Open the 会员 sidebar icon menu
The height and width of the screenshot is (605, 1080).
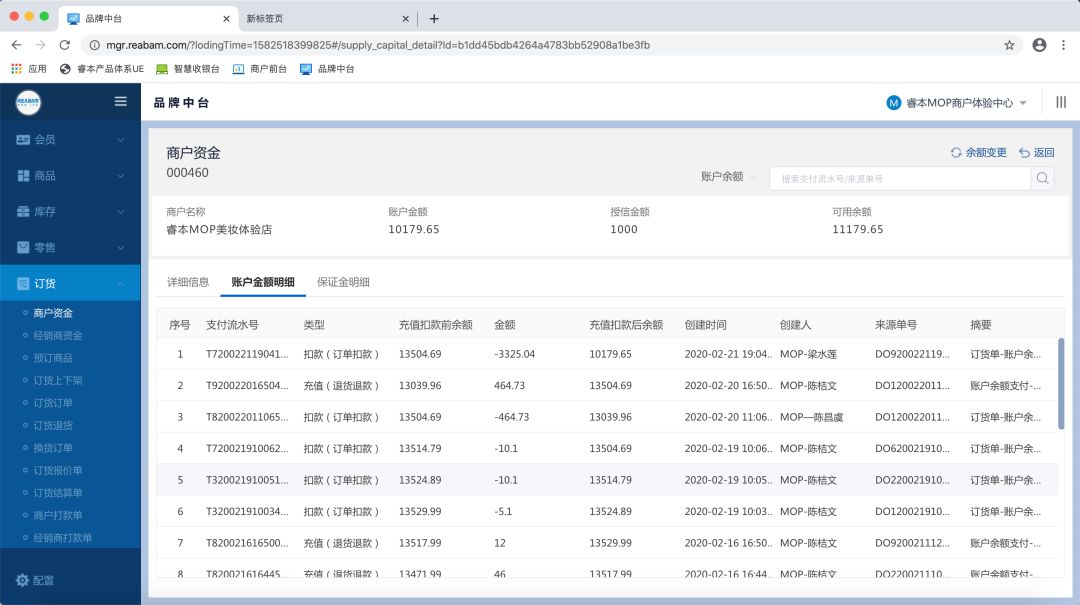click(x=23, y=140)
